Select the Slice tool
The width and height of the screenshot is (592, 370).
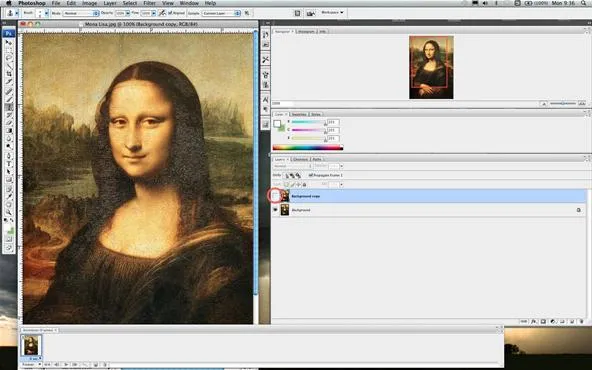pos(9,81)
